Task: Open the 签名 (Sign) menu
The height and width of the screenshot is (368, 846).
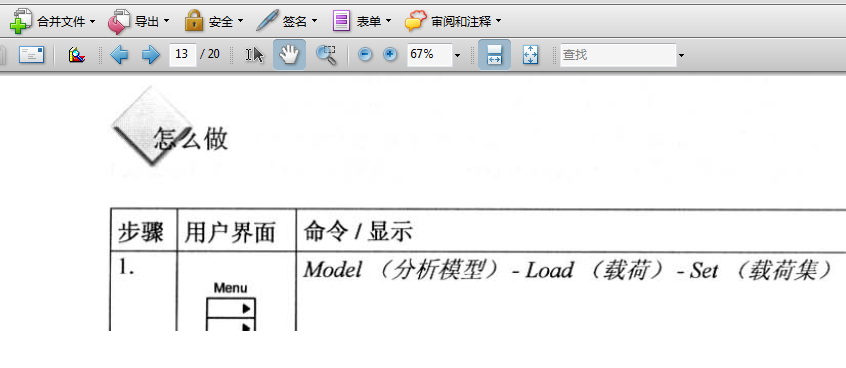Action: (286, 22)
